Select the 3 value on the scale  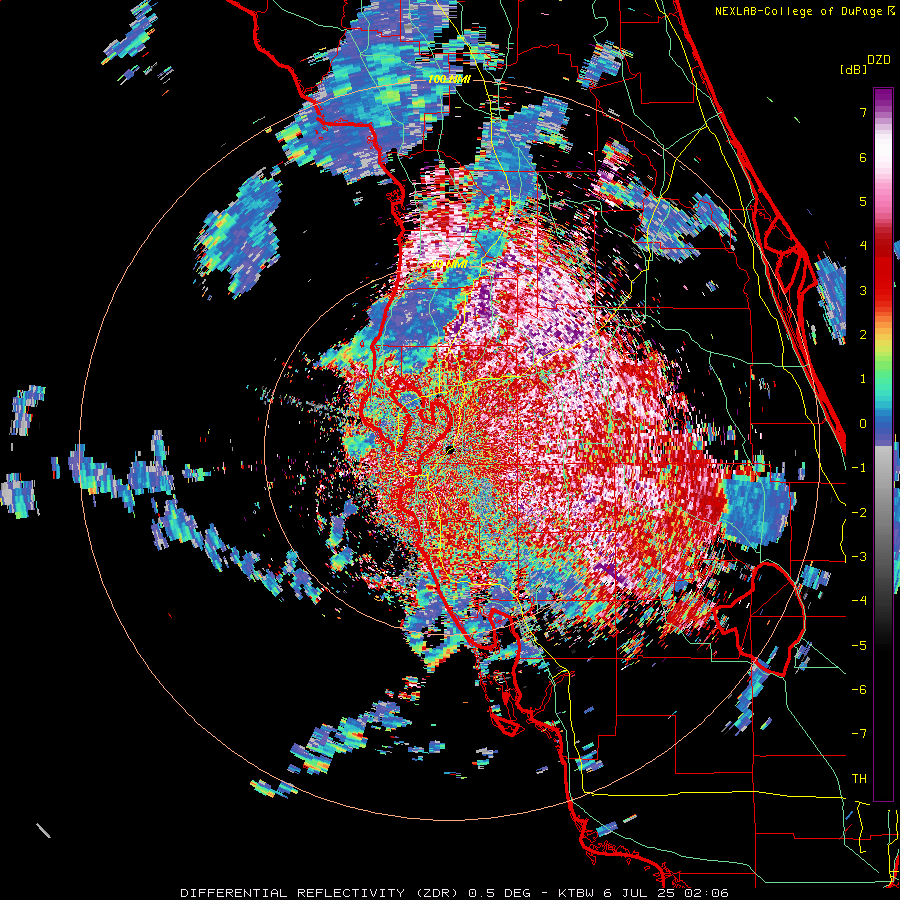863,290
